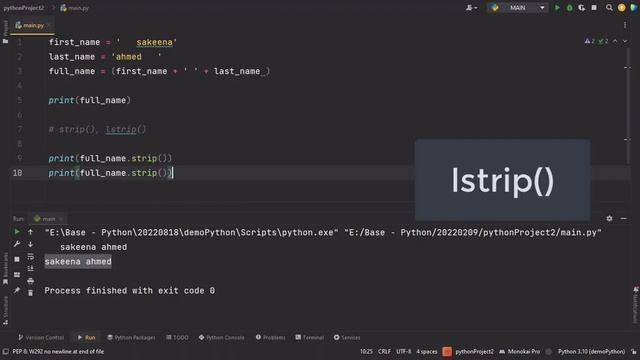Click the strip() comment on line 7
This screenshot has height=360, width=640.
tap(97, 129)
